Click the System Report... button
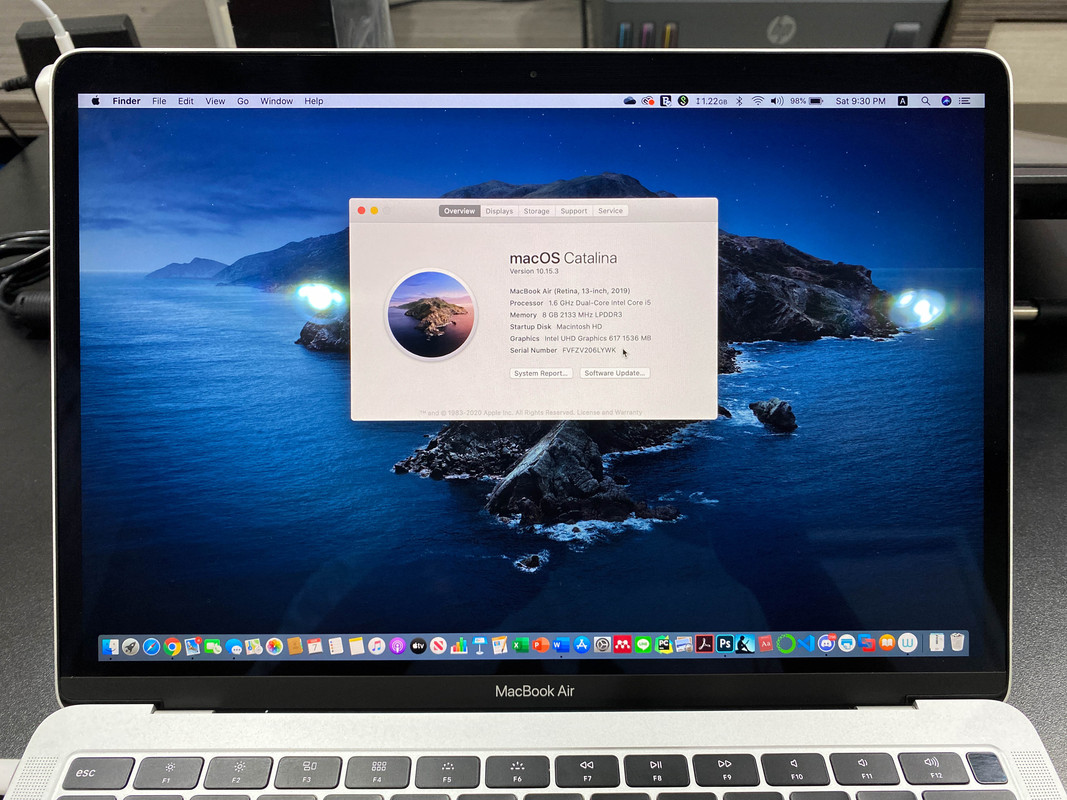Viewport: 1067px width, 800px height. [541, 373]
